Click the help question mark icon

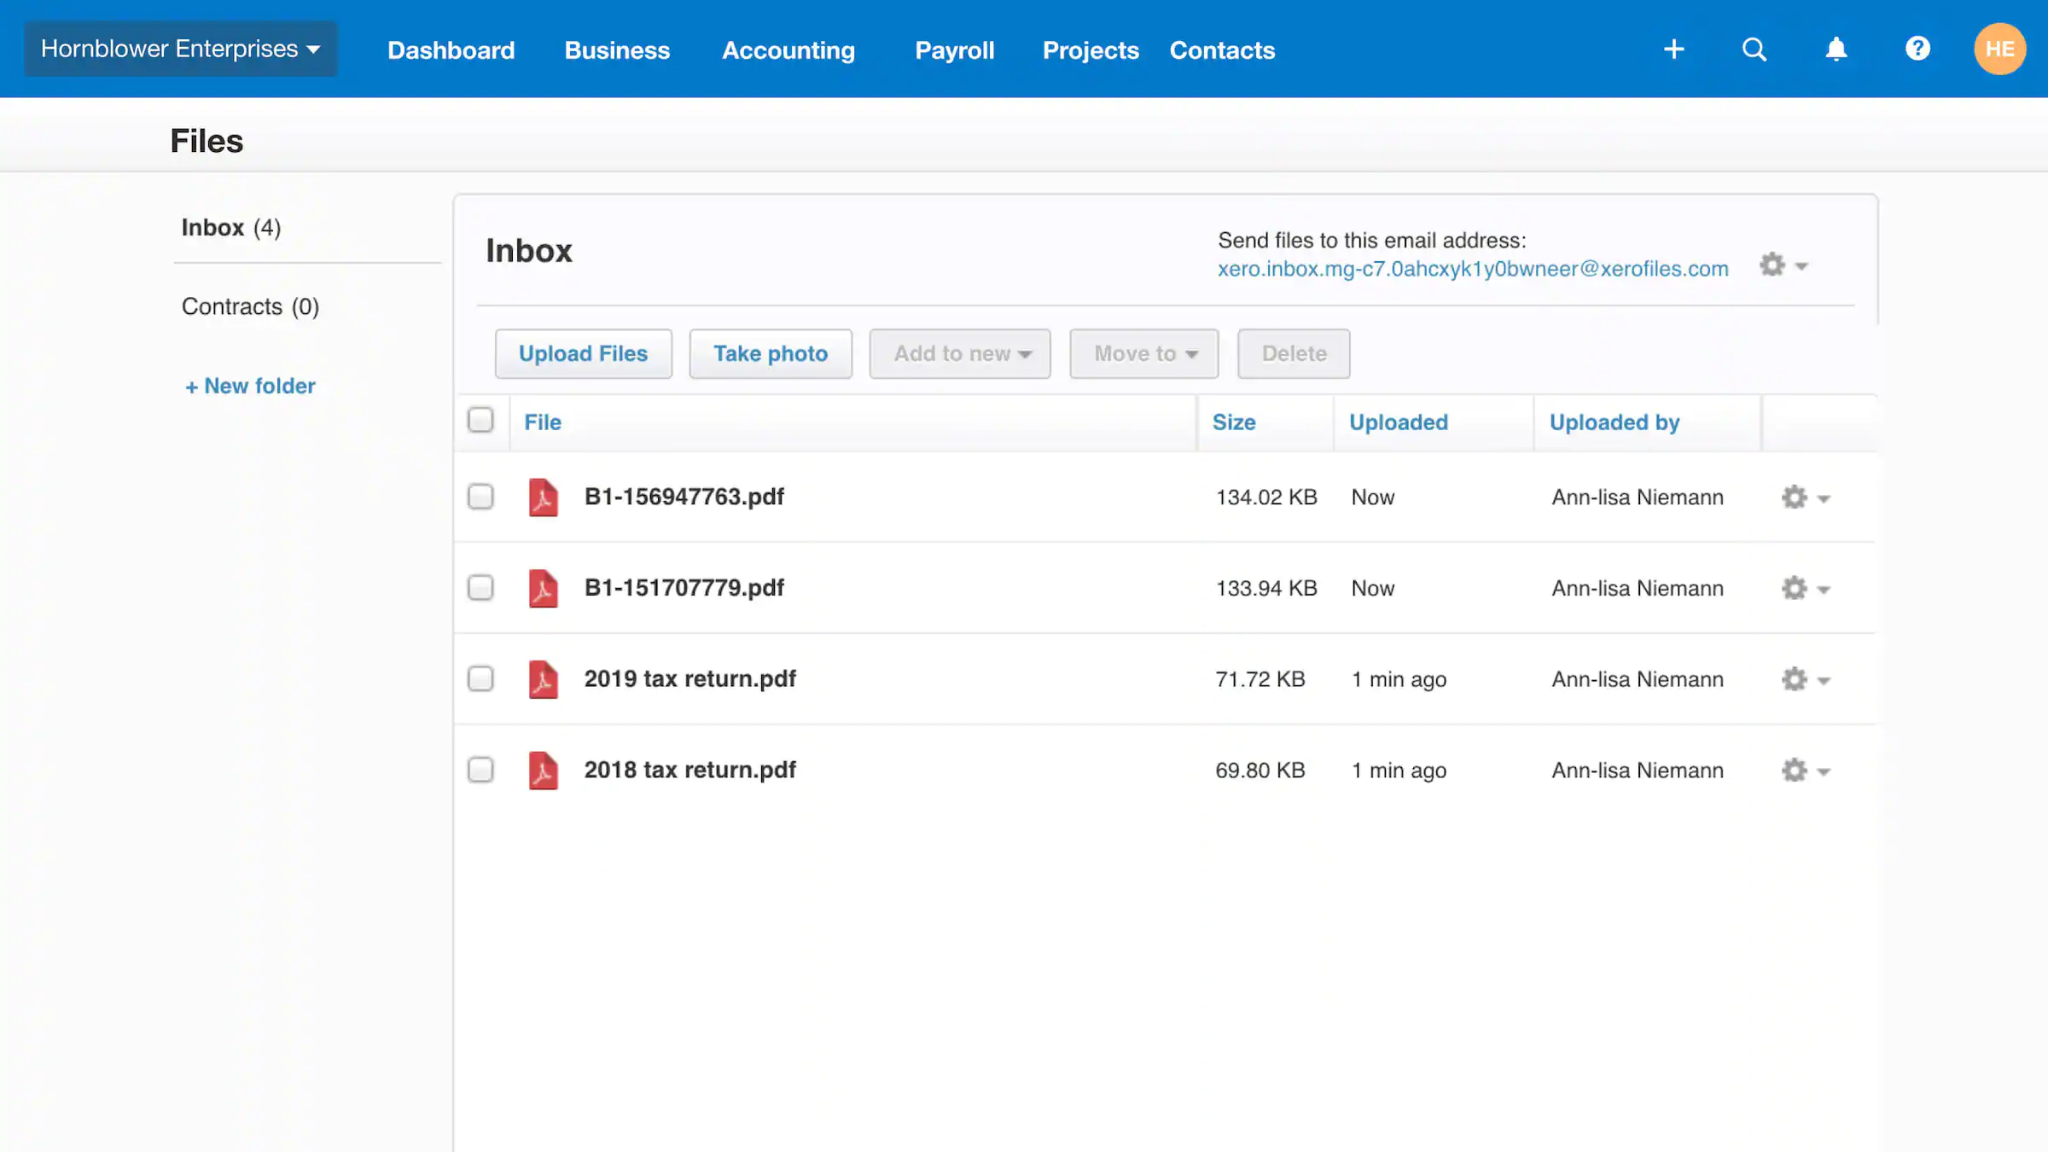(x=1917, y=49)
